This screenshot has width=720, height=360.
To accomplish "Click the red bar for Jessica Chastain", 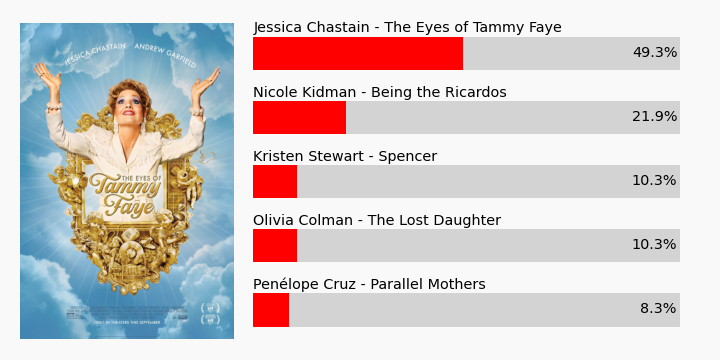I will click(358, 53).
